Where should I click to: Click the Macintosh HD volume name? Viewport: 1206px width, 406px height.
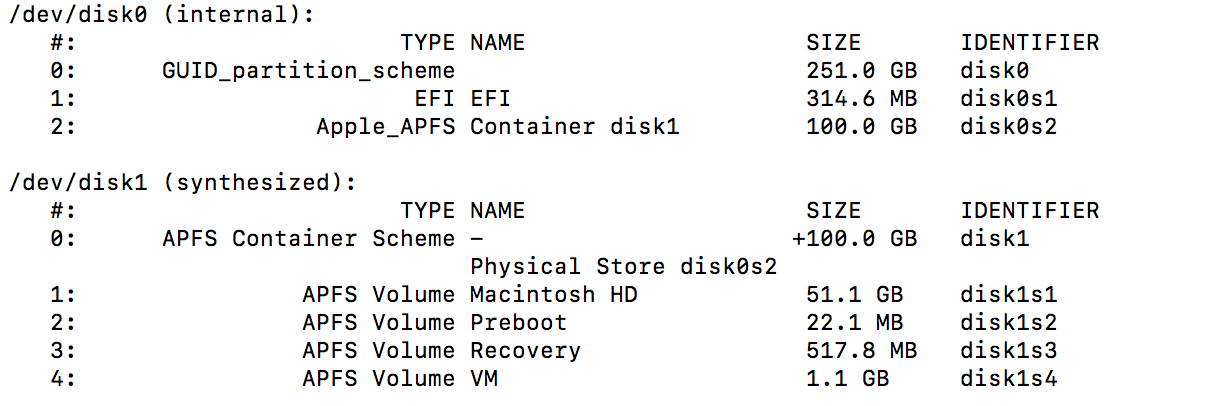554,295
